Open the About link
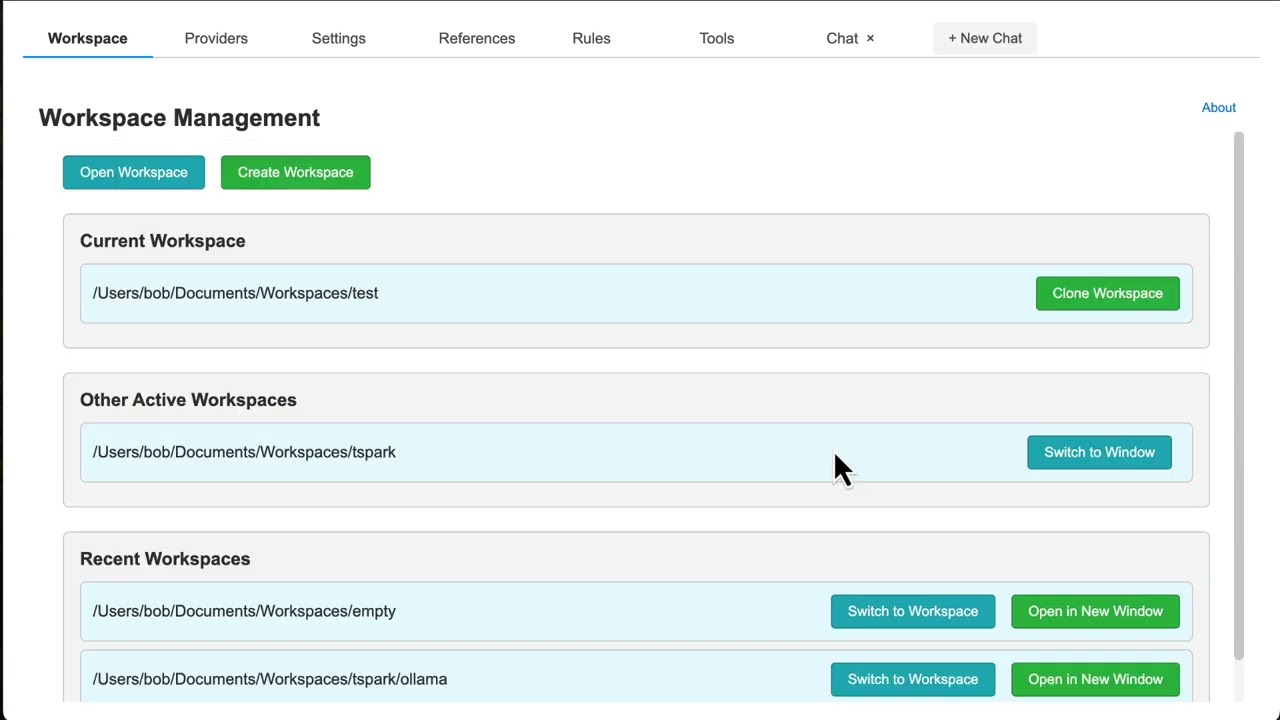This screenshot has height=720, width=1280. [x=1218, y=107]
